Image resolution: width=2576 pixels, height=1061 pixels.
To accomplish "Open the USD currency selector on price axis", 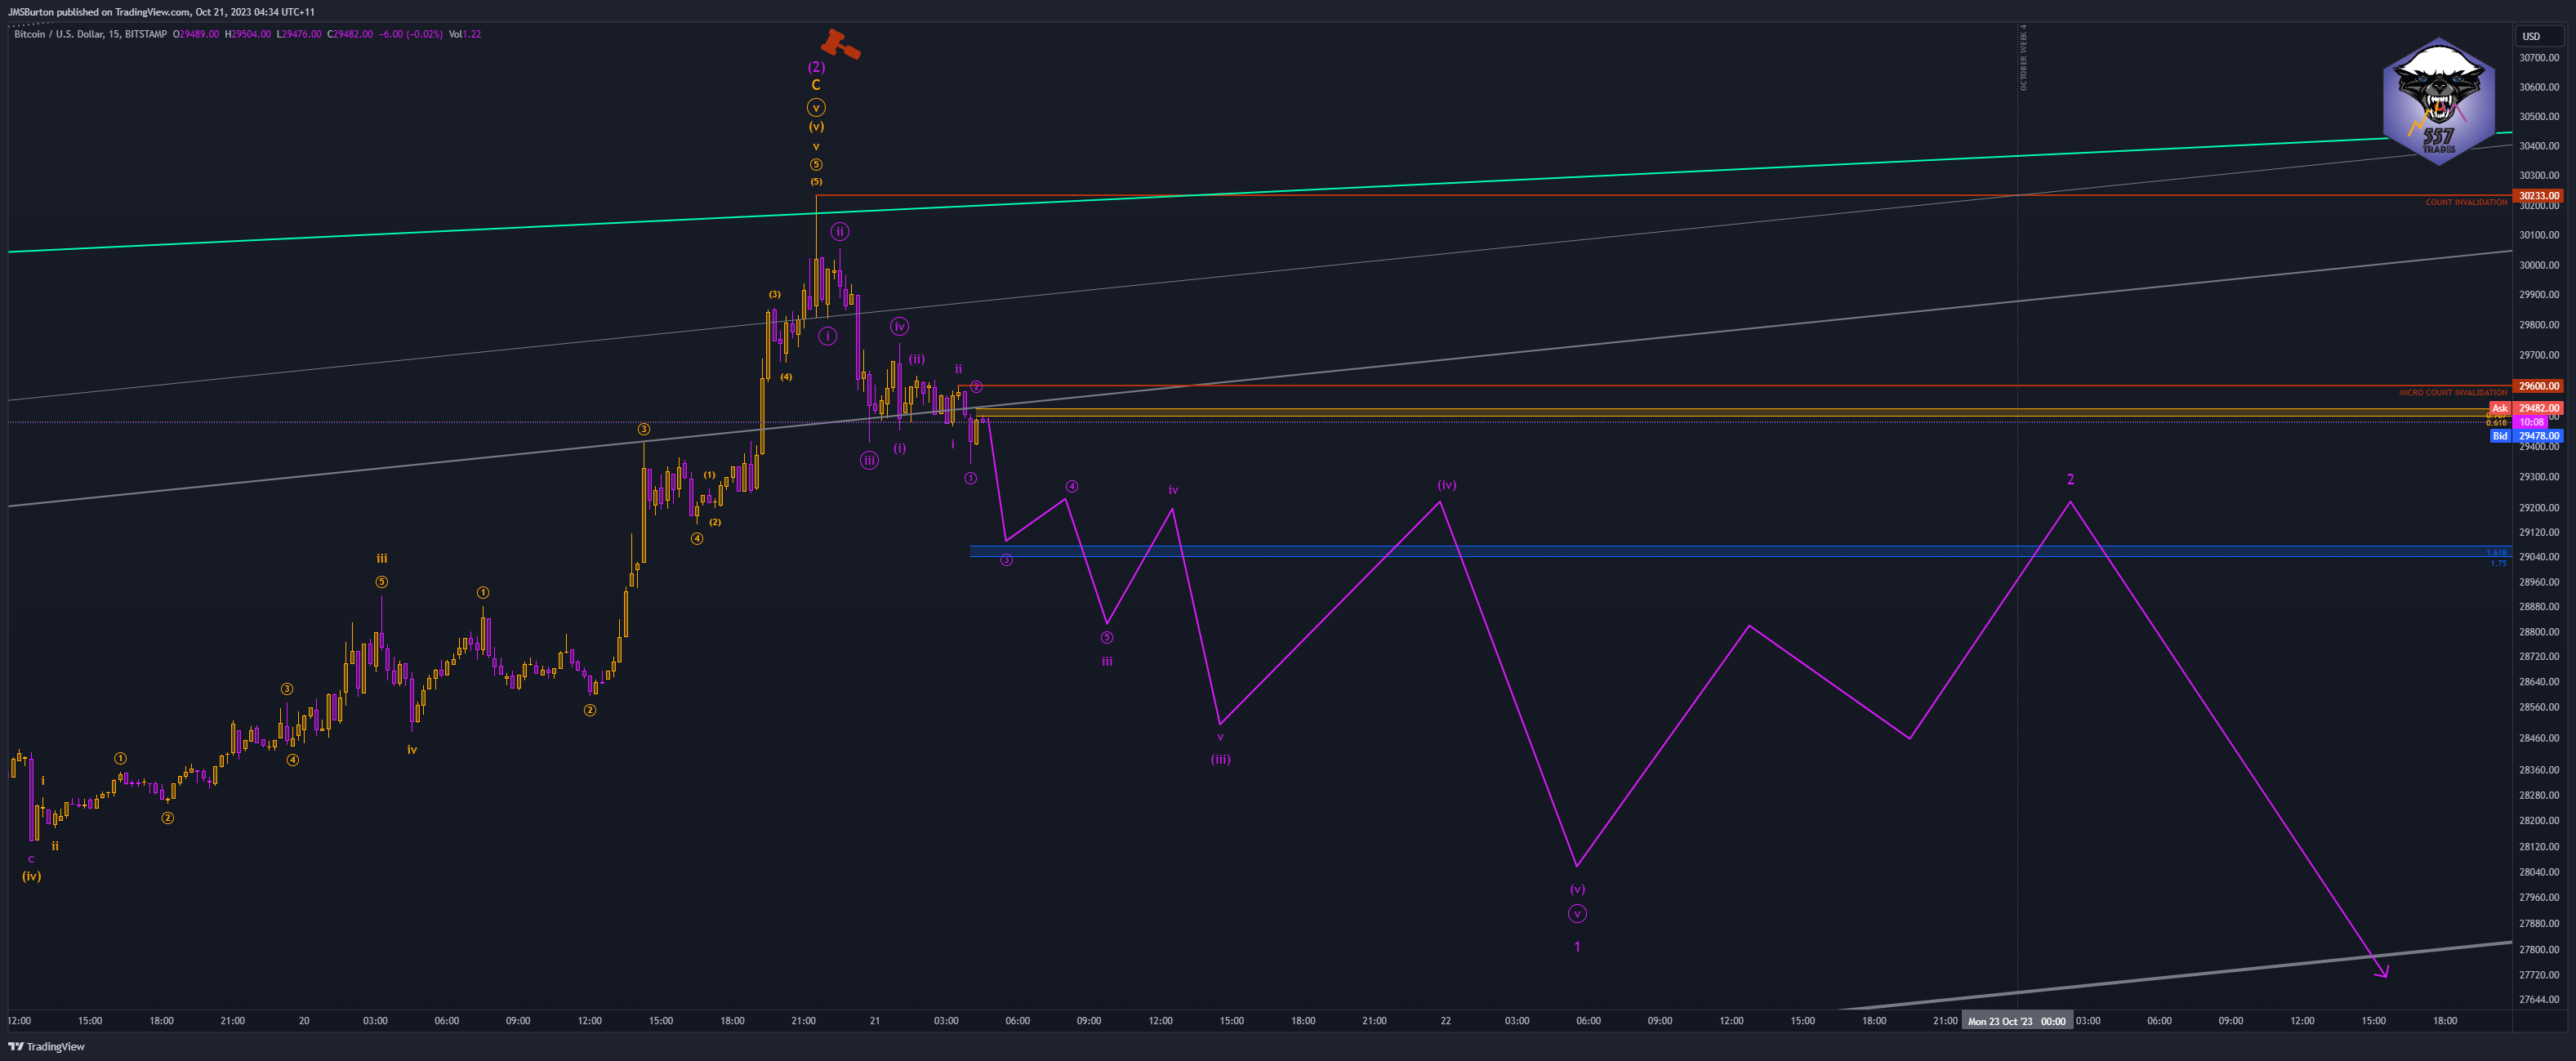I will (x=2539, y=36).
